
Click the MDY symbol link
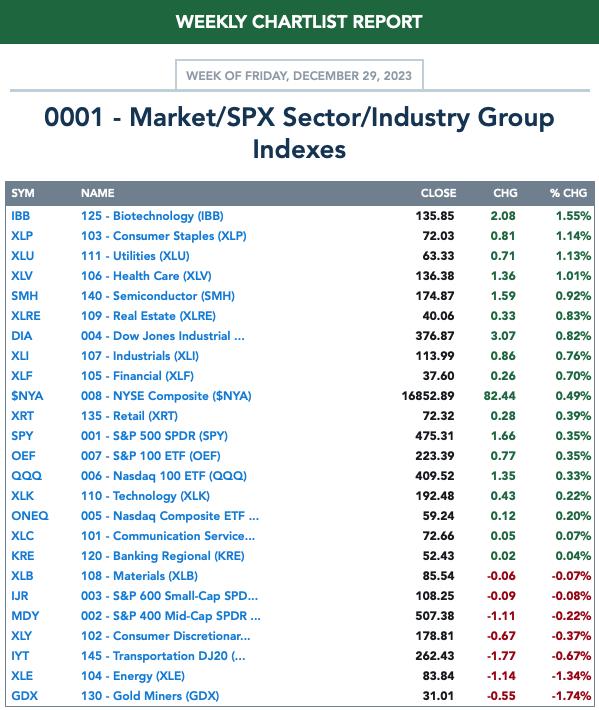tap(25, 616)
